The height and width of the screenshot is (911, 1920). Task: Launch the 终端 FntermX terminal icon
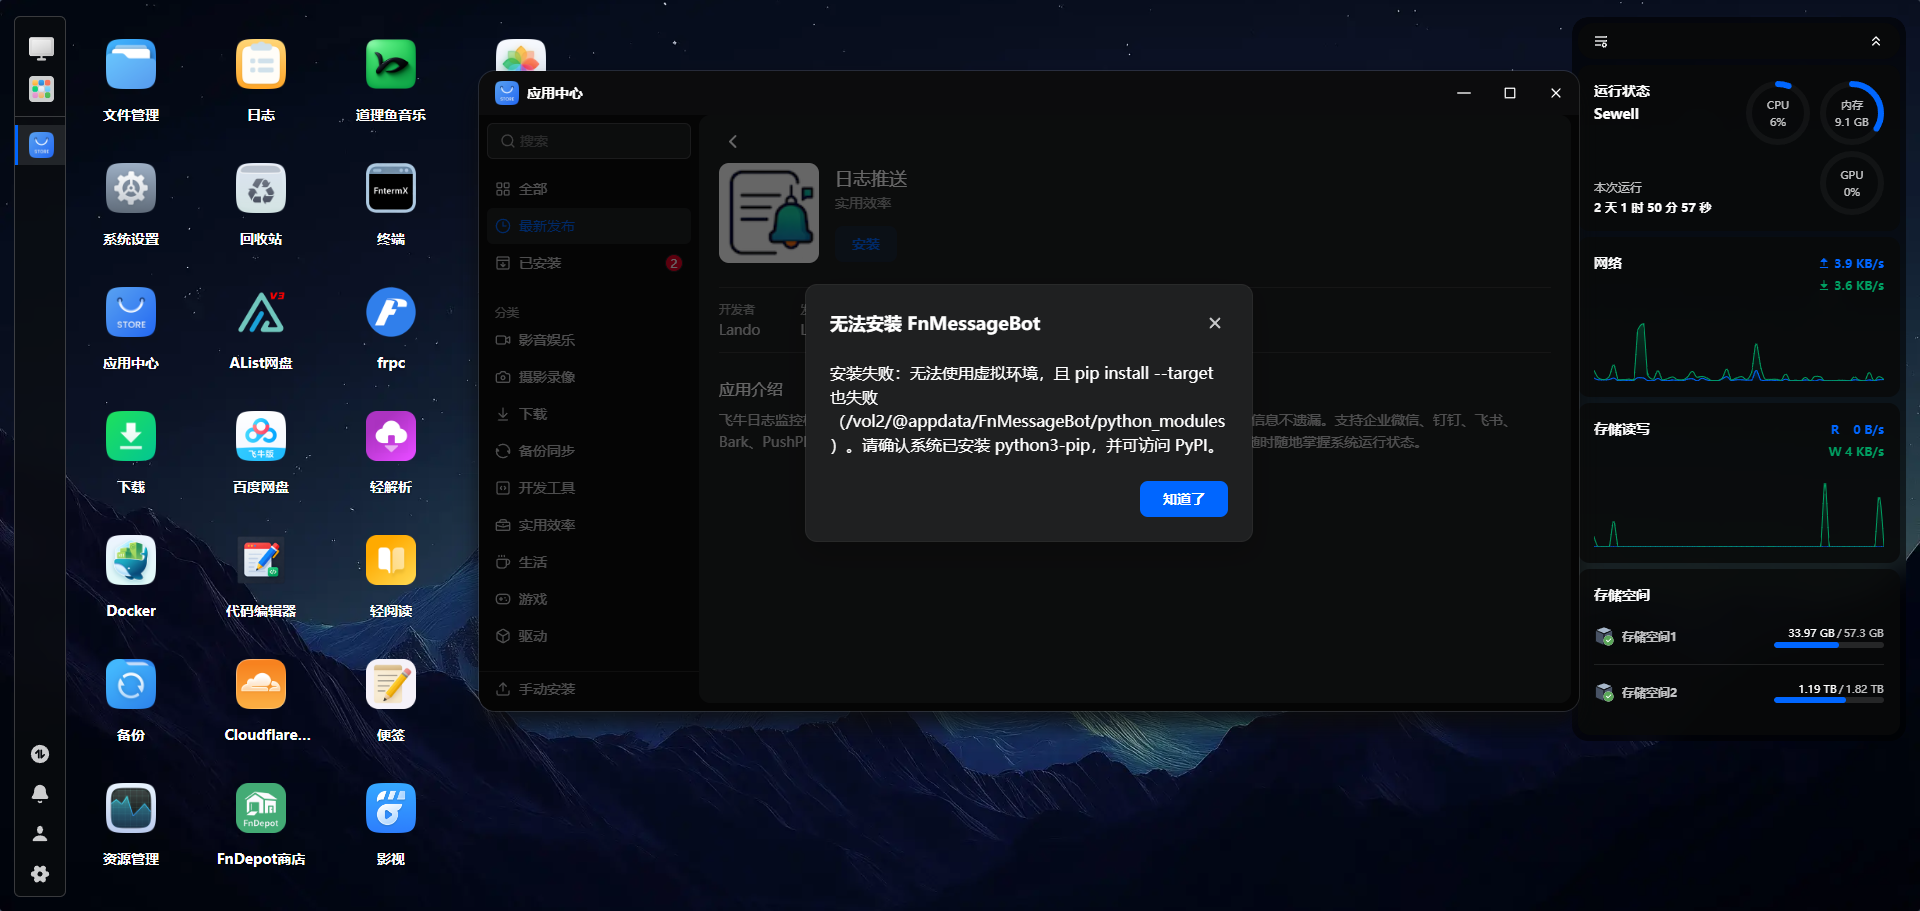[391, 189]
